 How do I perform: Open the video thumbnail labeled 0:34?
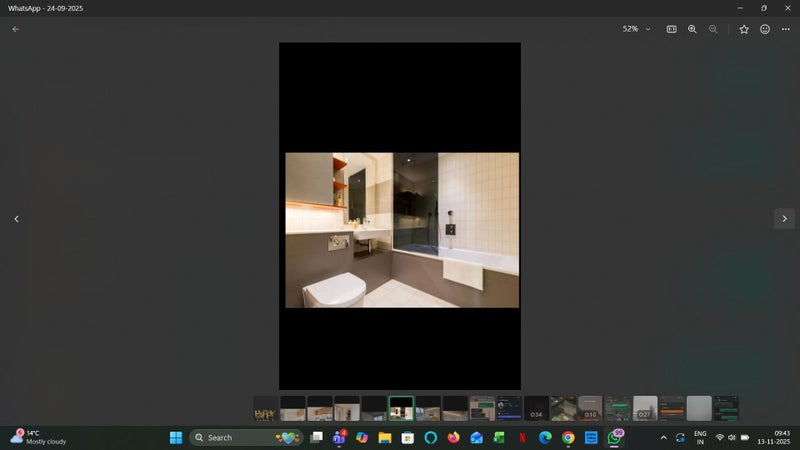pos(536,408)
